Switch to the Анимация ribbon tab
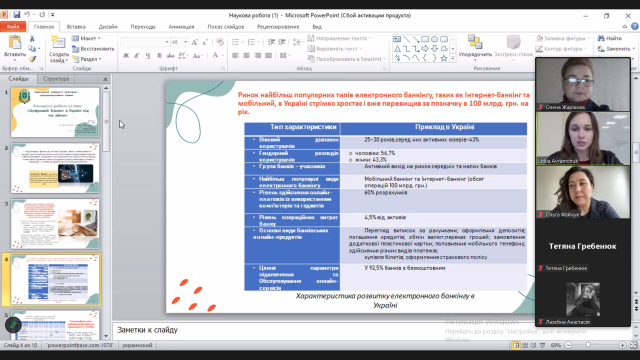Image resolution: width=640 pixels, height=360 pixels. point(181,27)
